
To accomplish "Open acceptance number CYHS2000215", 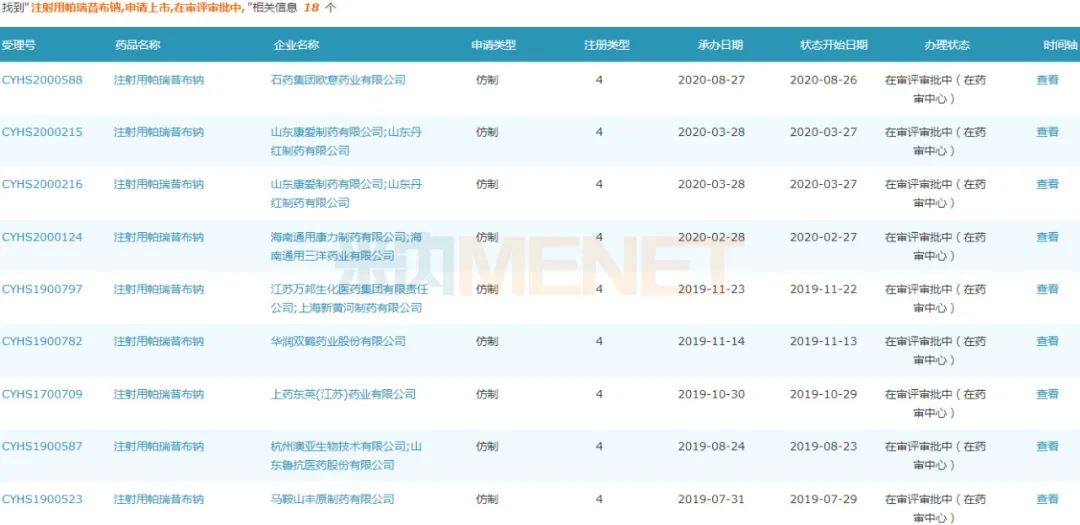I will click(x=42, y=132).
